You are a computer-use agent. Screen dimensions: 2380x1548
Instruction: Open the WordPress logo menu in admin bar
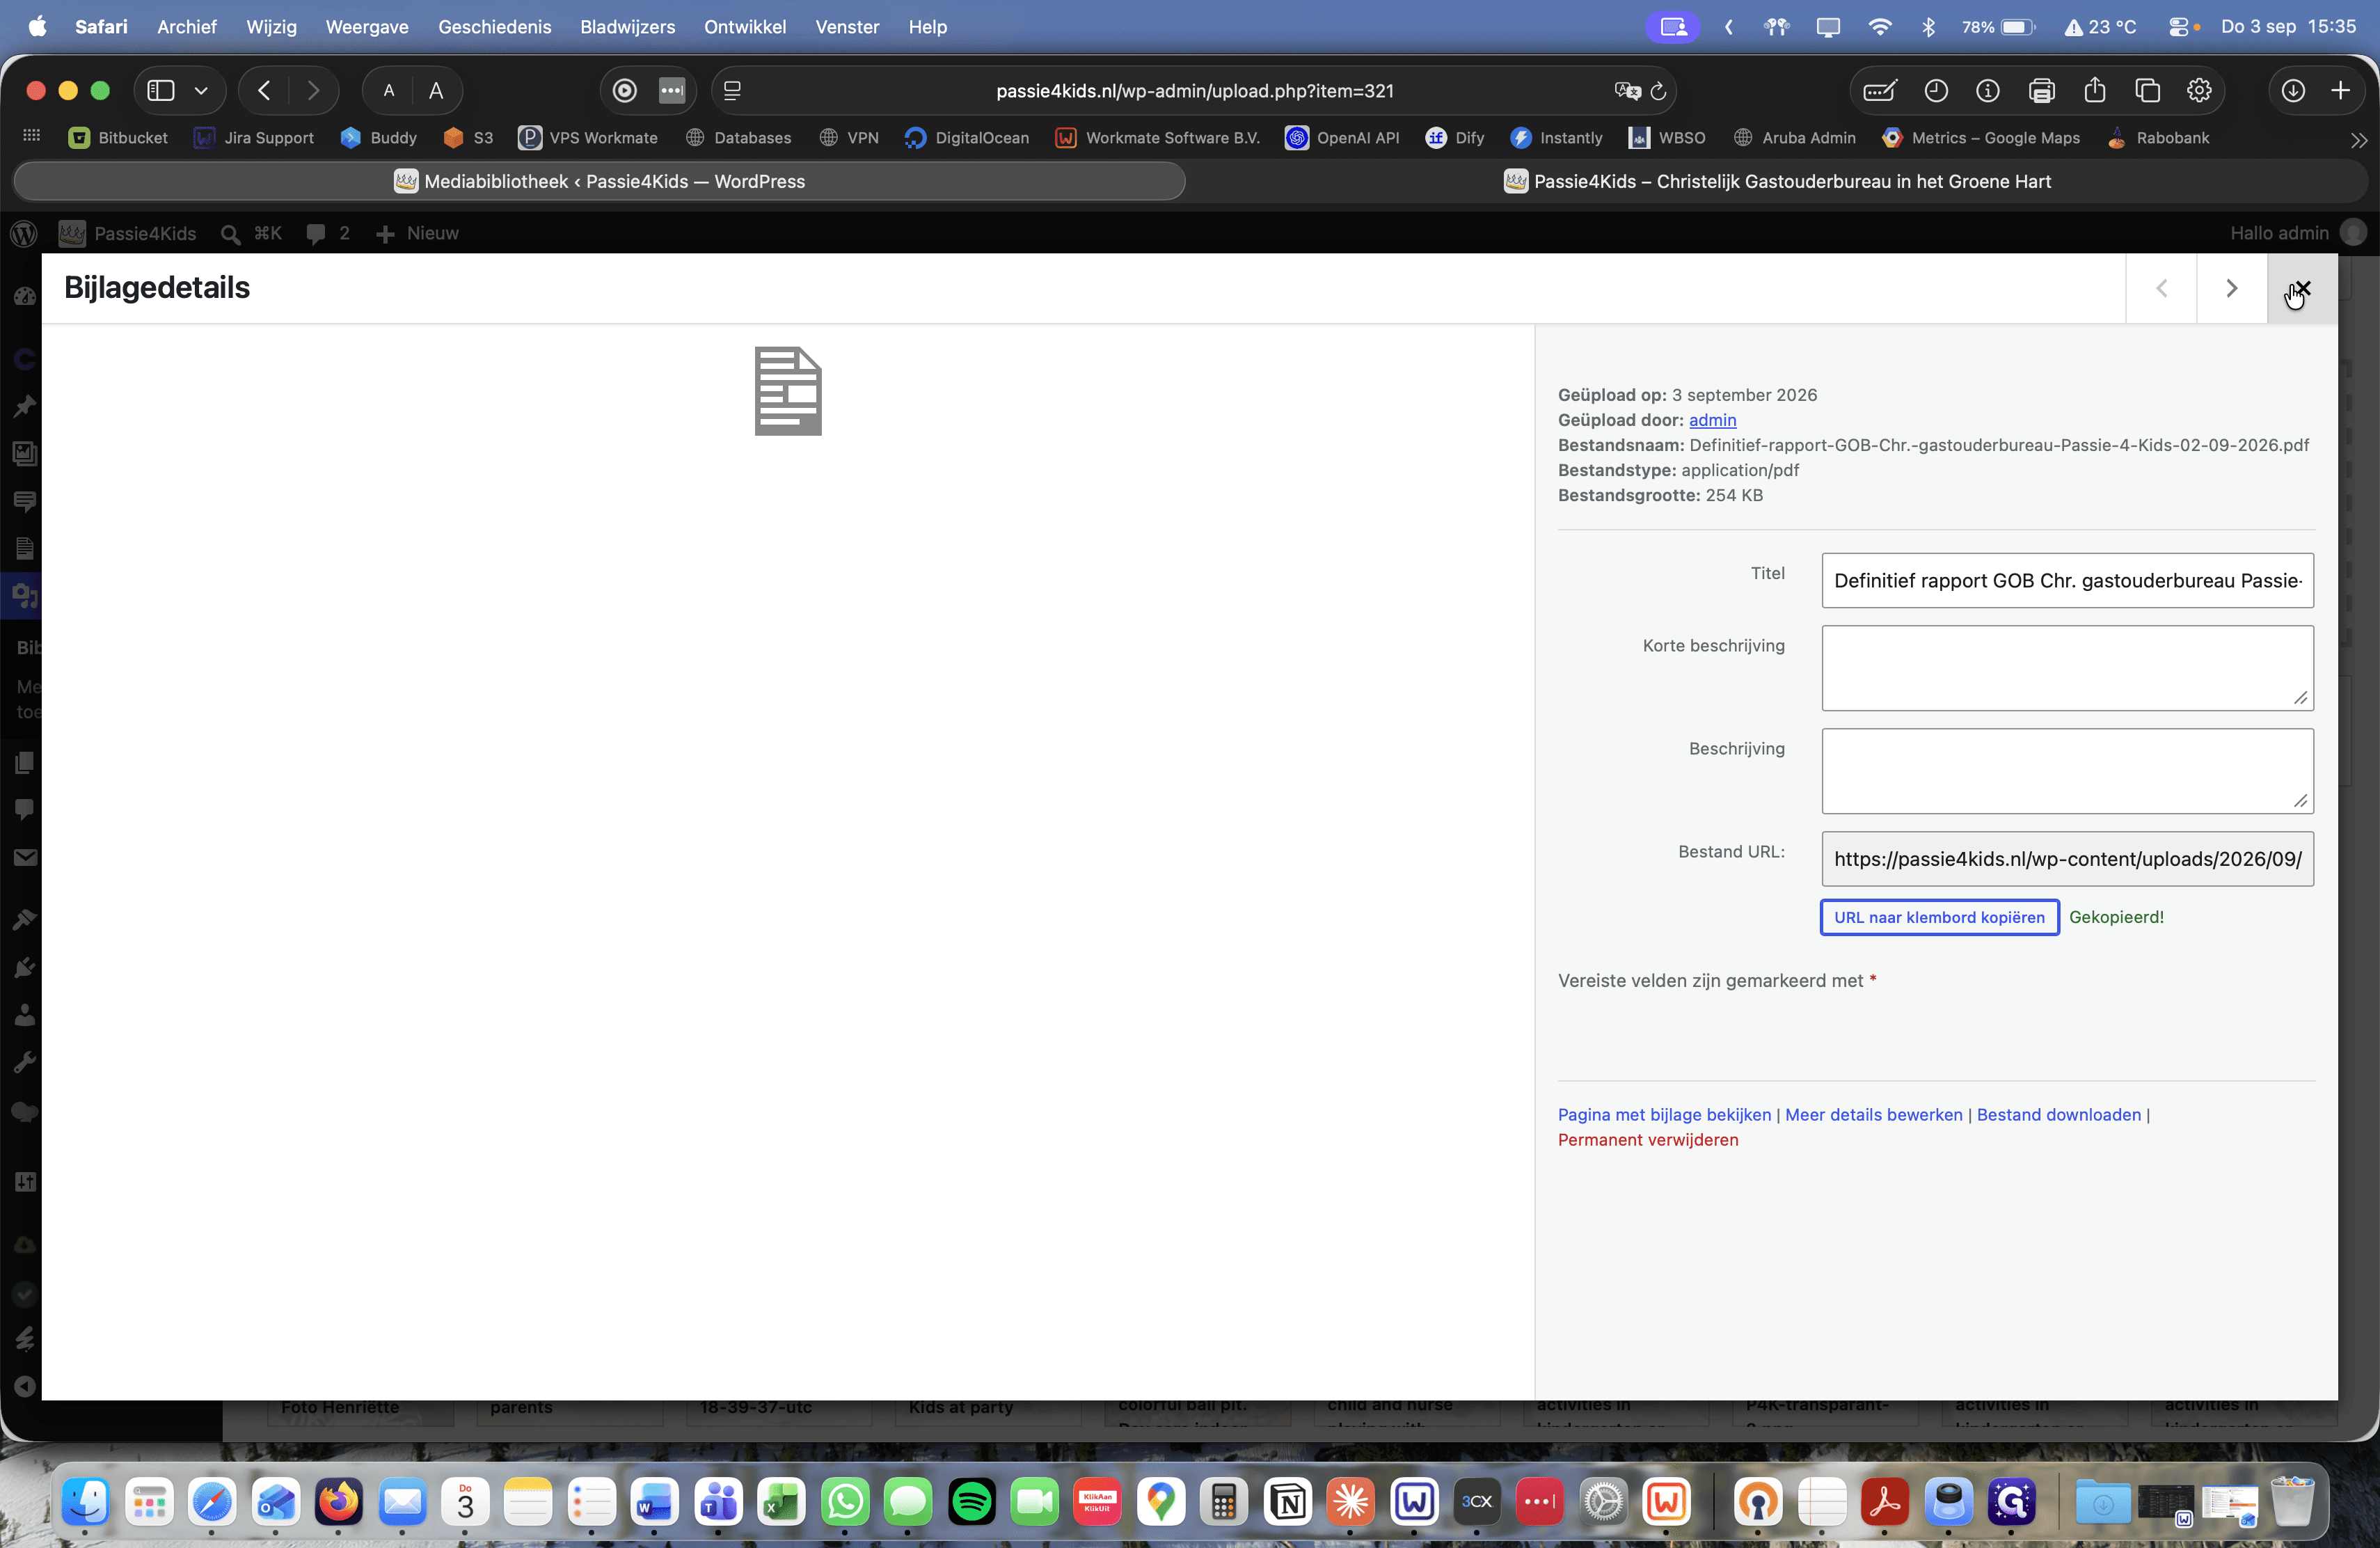click(x=24, y=233)
